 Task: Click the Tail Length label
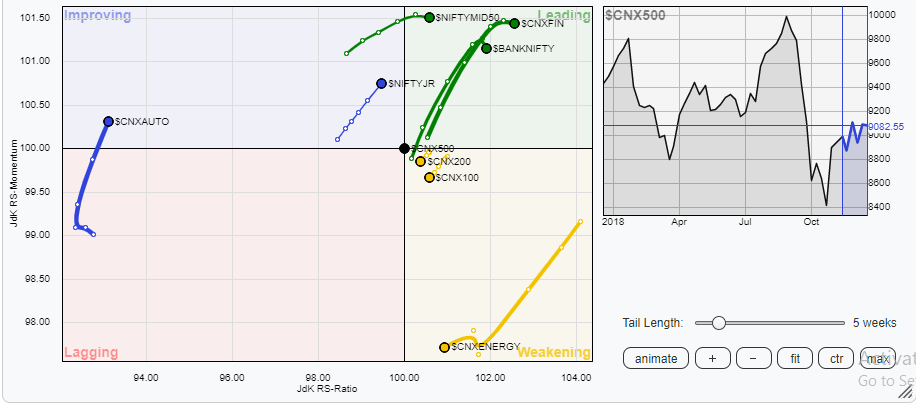[653, 323]
